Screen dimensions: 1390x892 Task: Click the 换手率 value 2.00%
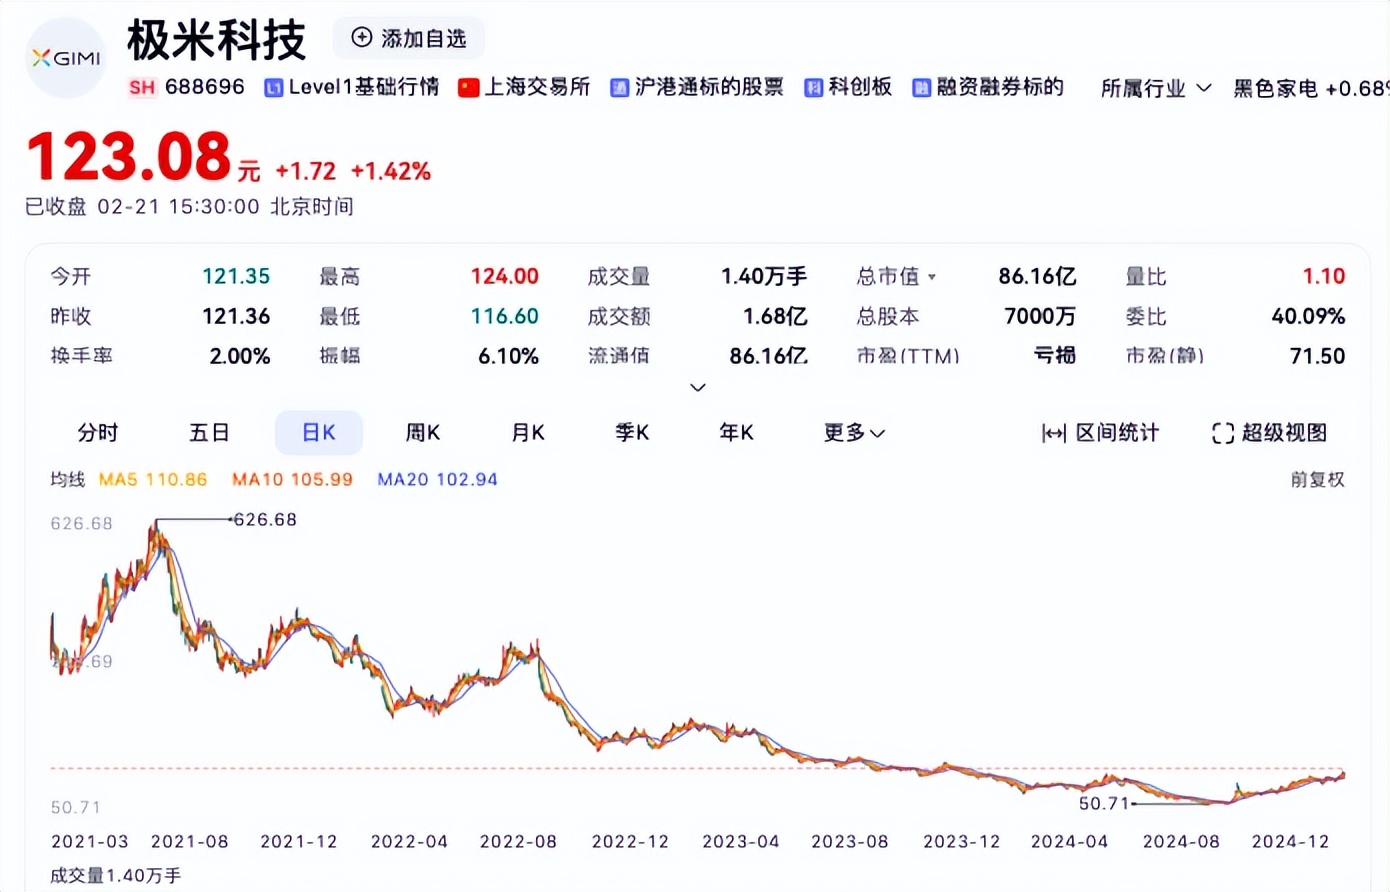click(240, 356)
